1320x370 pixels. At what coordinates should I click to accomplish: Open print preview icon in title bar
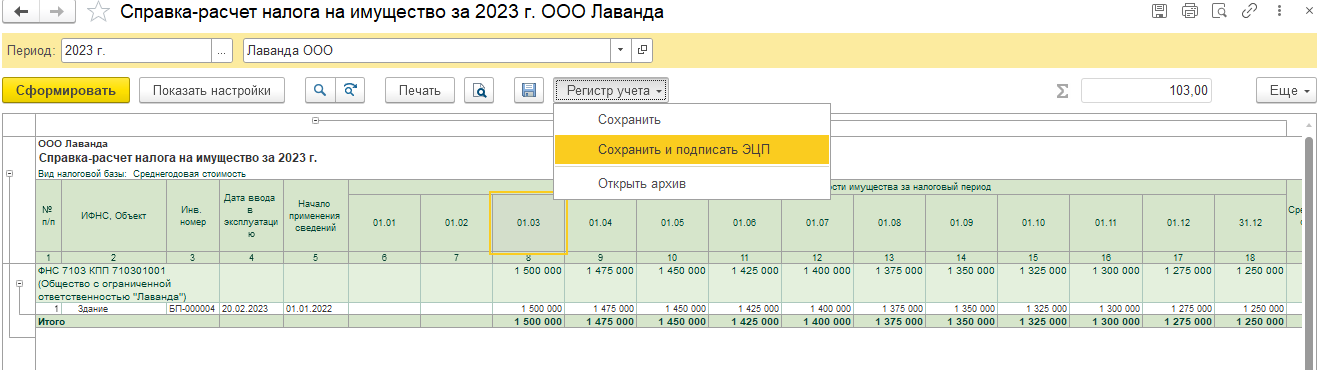(x=1218, y=12)
